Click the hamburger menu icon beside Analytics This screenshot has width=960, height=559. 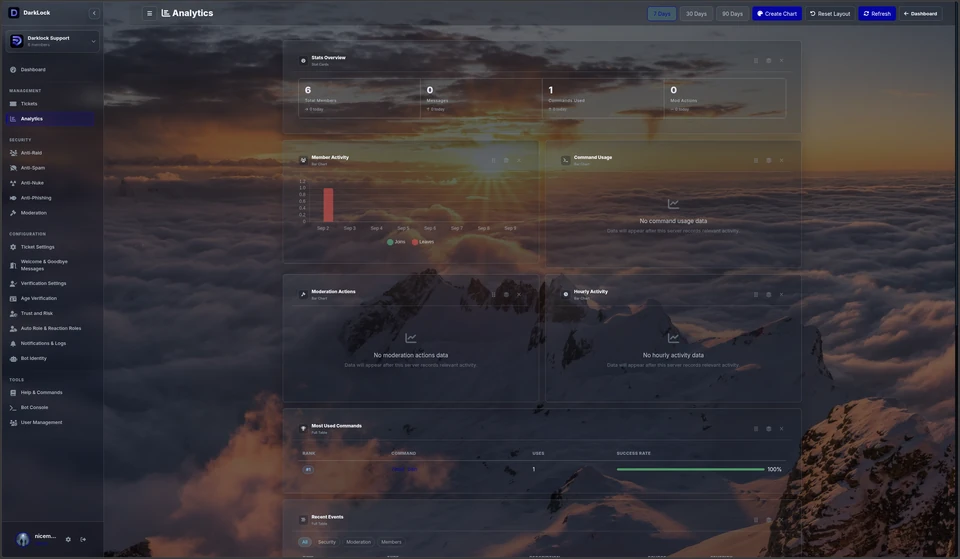pyautogui.click(x=149, y=13)
